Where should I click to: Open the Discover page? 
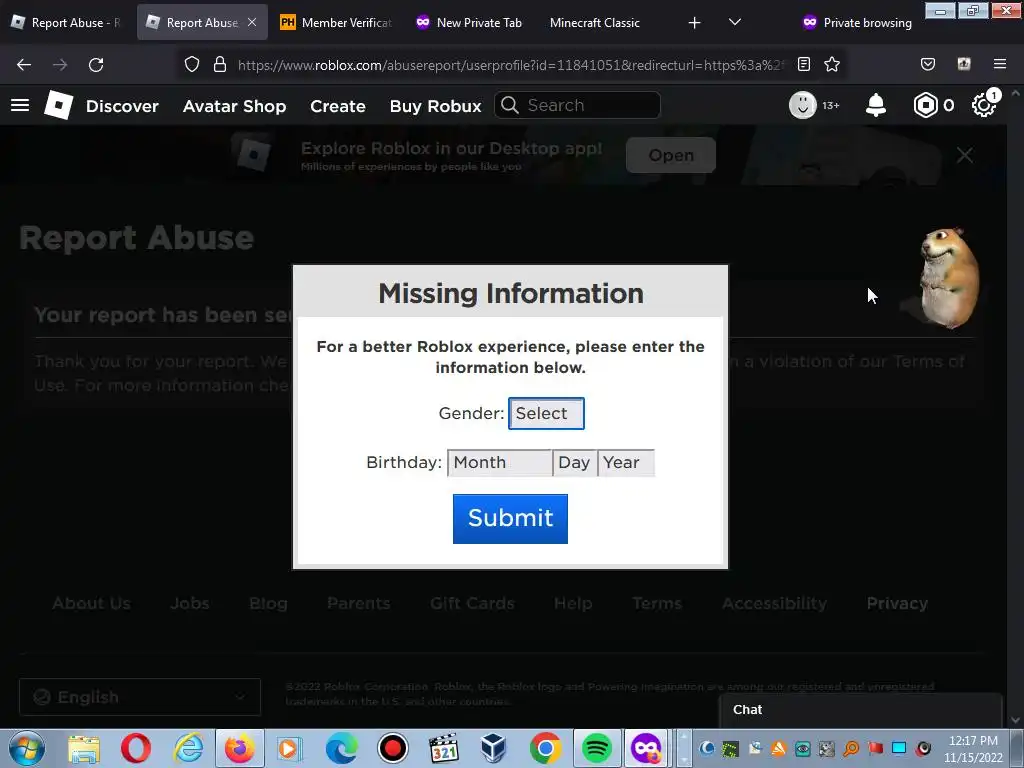point(122,106)
